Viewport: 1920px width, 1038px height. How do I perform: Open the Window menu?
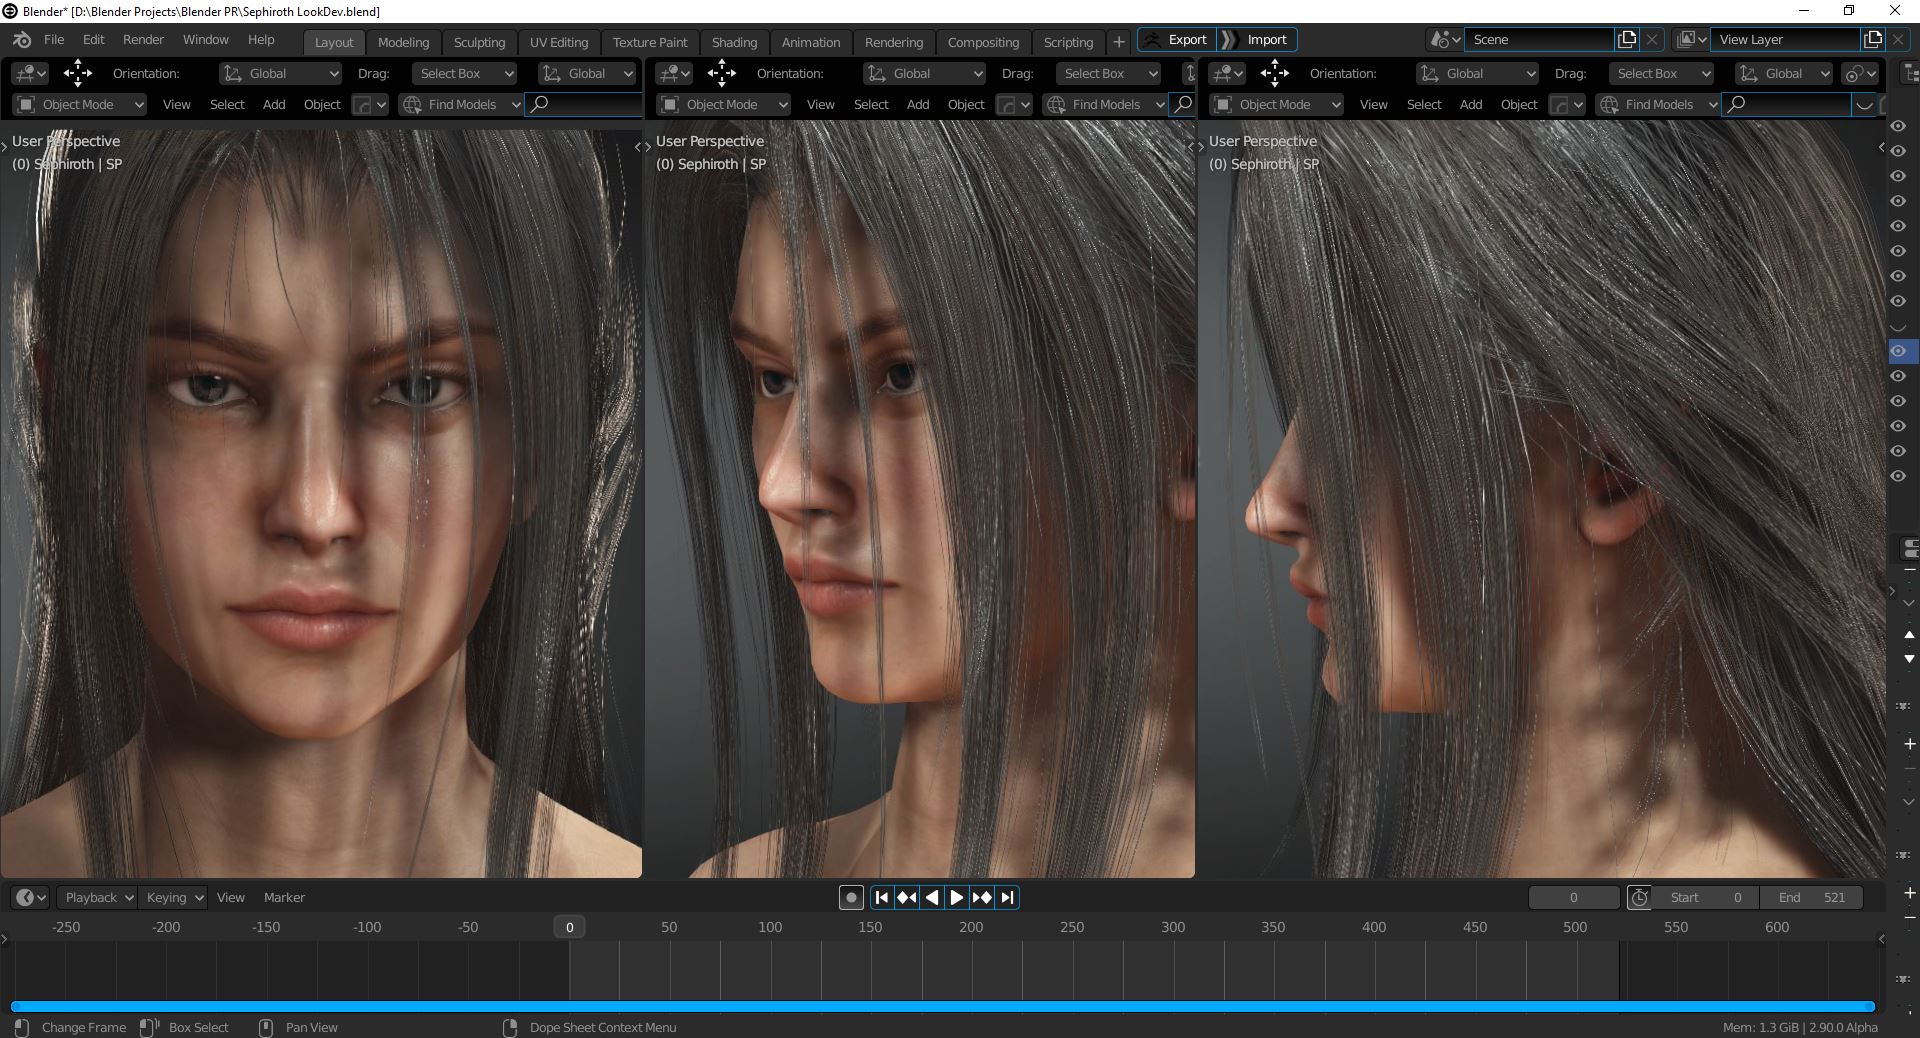tap(205, 40)
